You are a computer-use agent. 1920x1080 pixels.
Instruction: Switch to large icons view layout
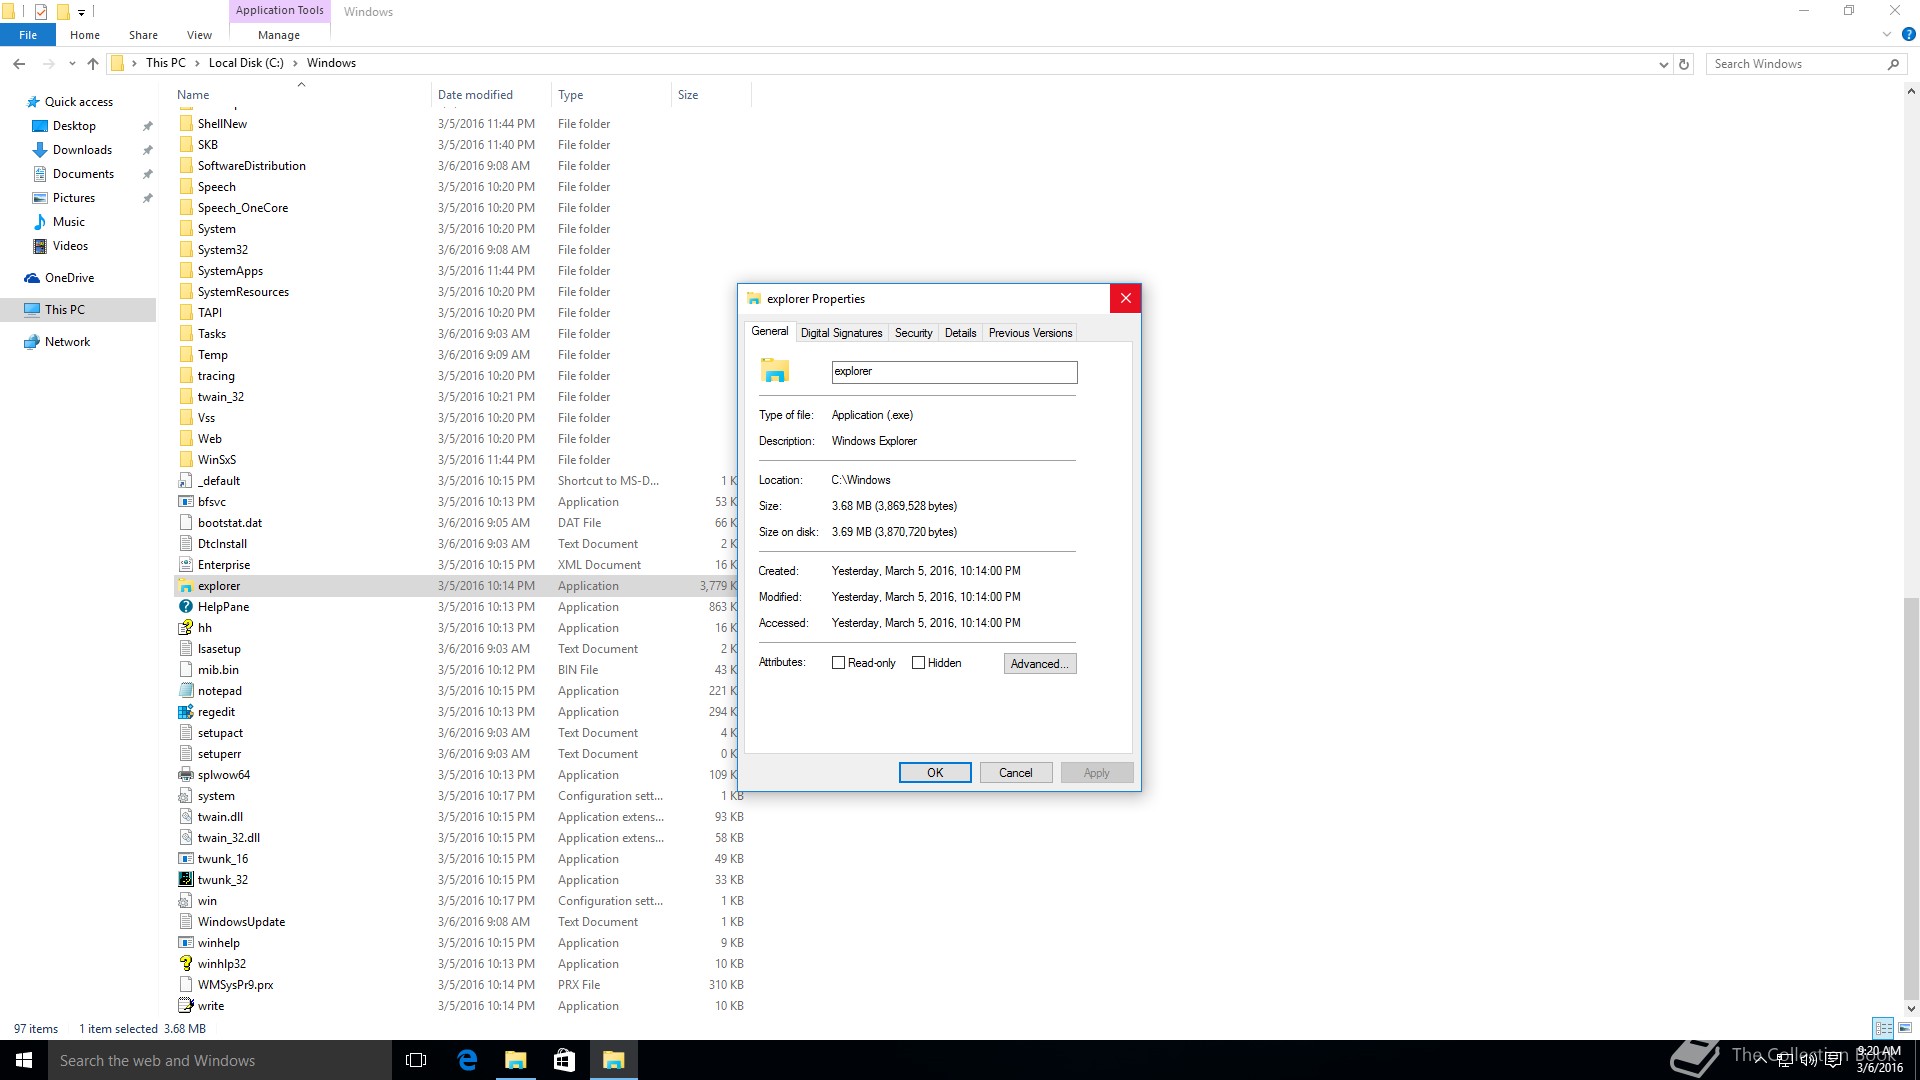(x=1905, y=1028)
